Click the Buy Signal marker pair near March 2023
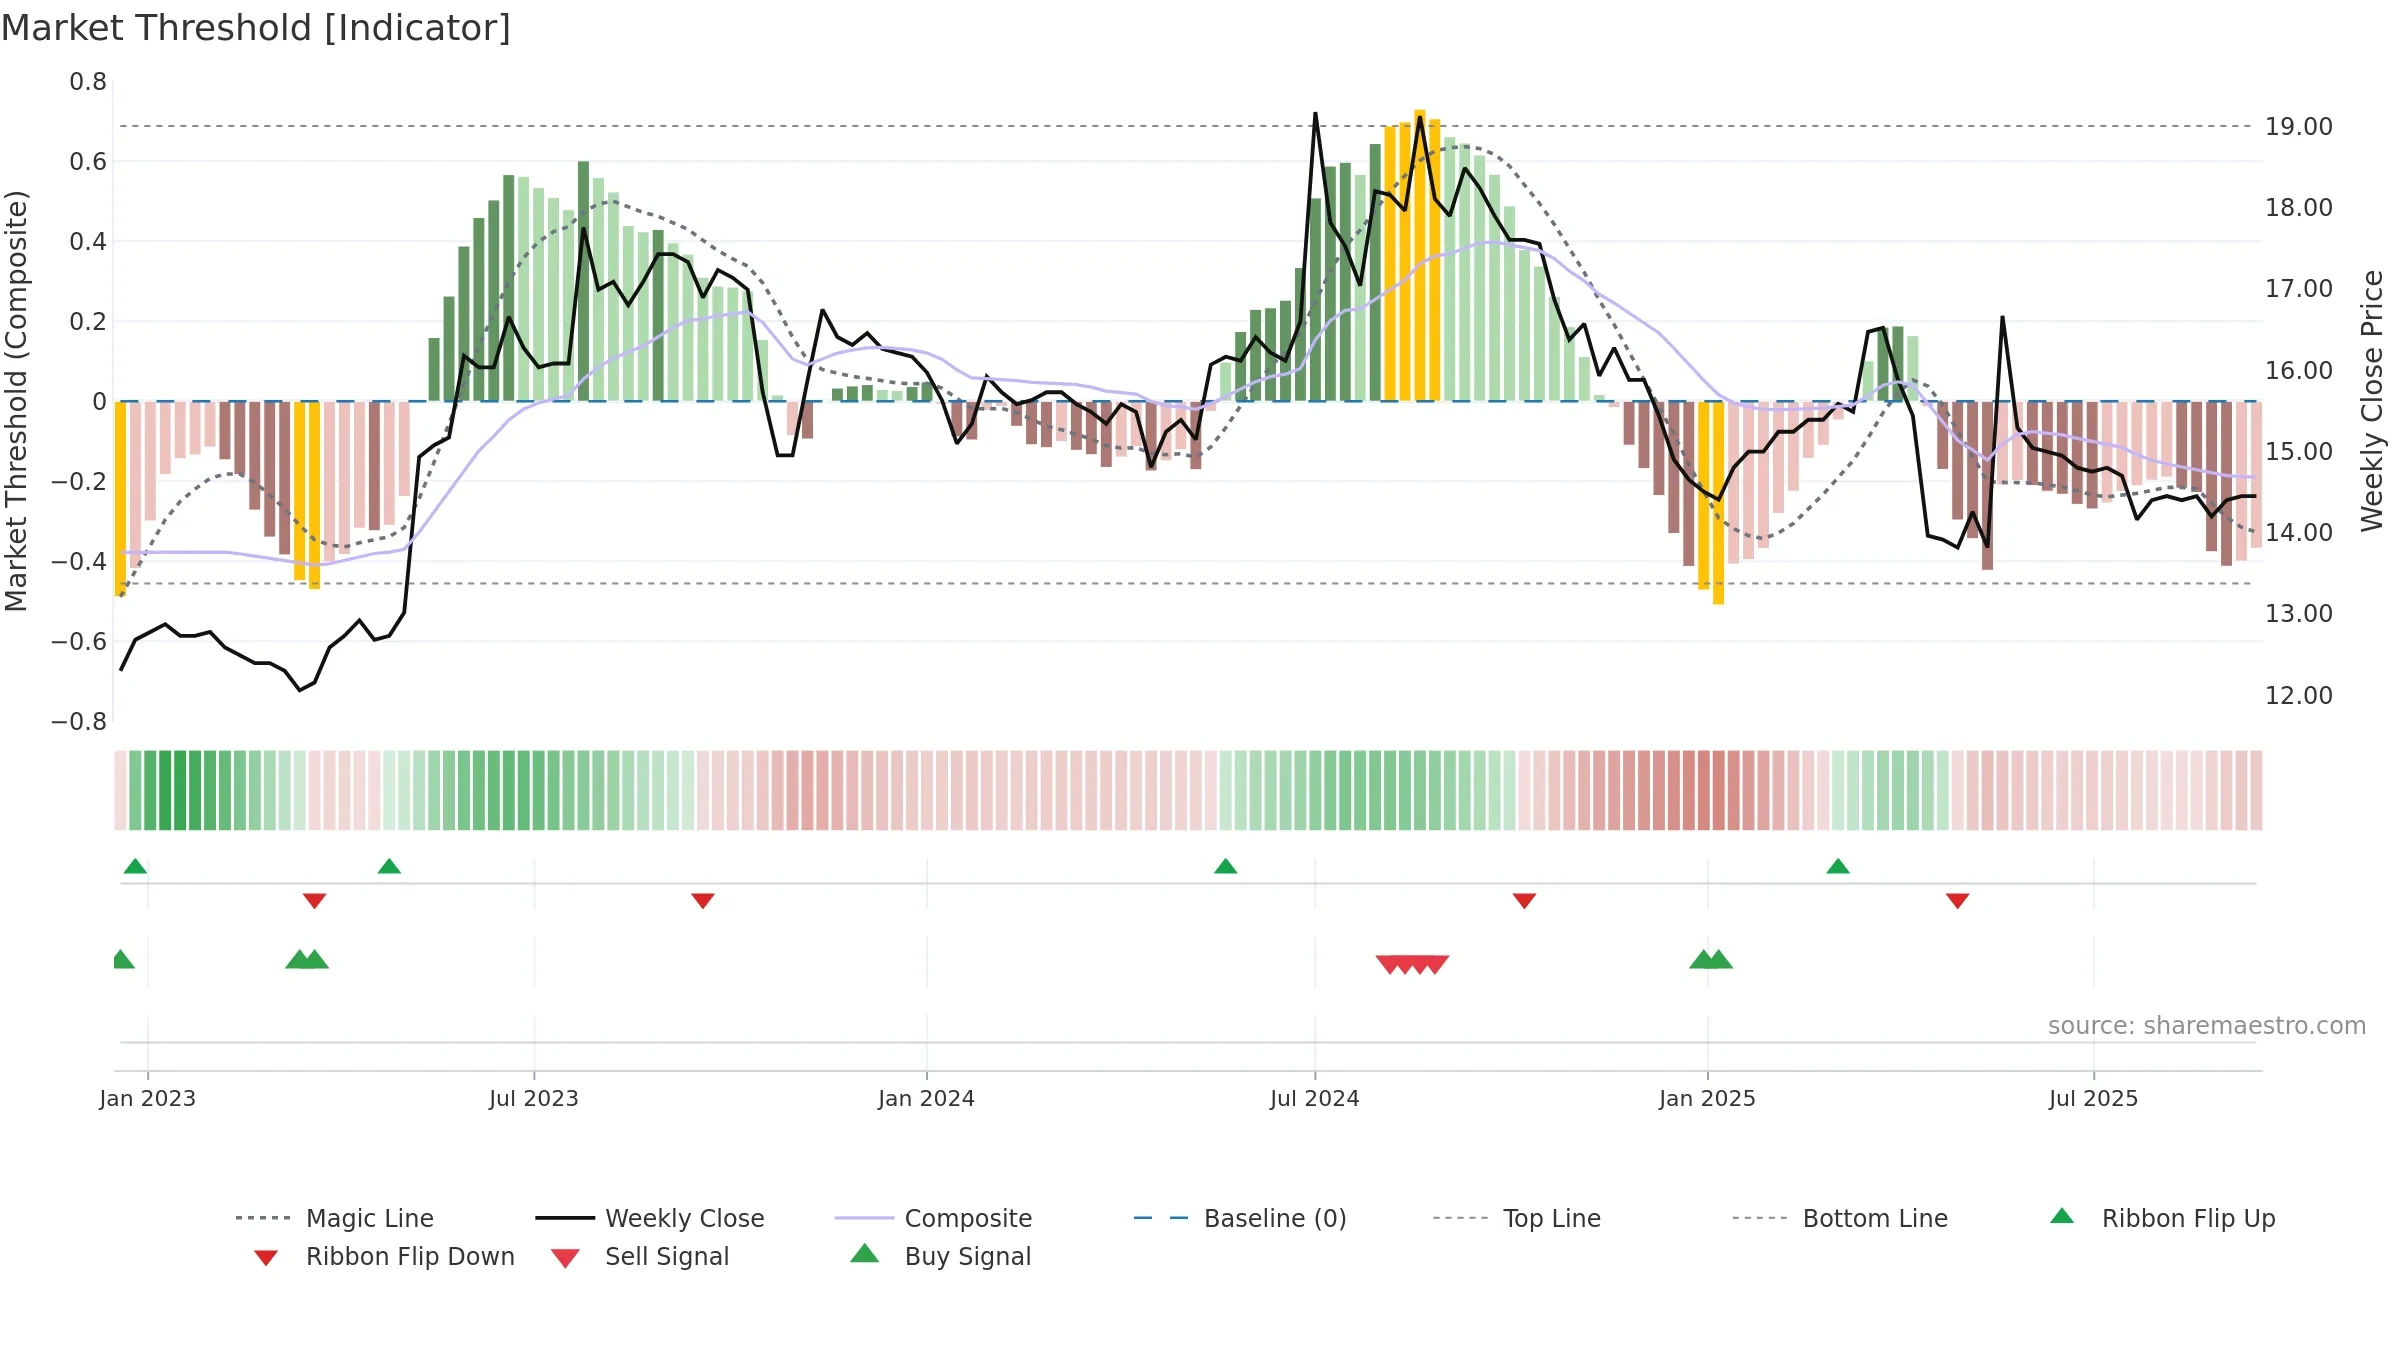 [307, 959]
